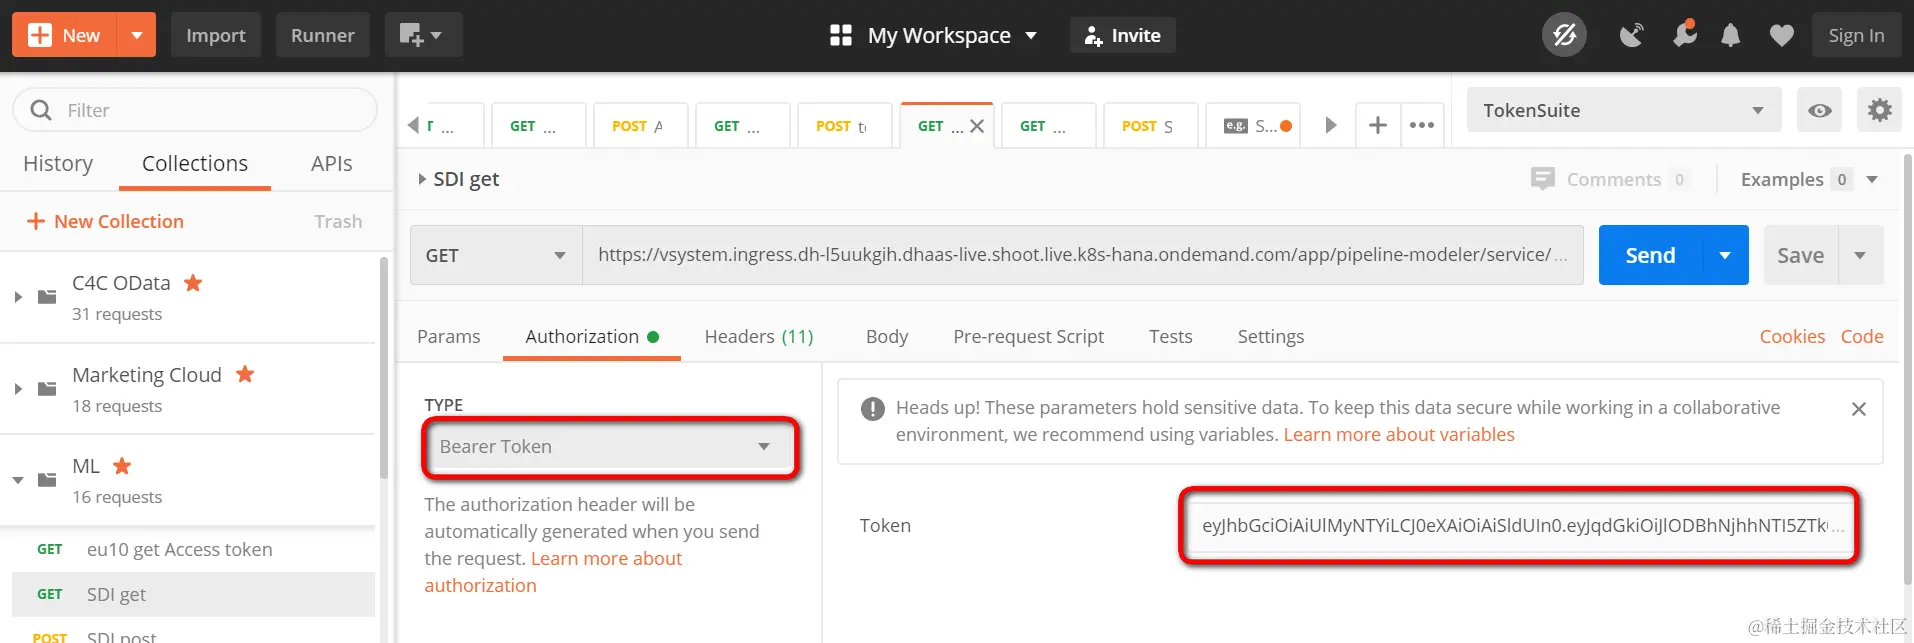Open the Pre-request Script tab

[1028, 336]
